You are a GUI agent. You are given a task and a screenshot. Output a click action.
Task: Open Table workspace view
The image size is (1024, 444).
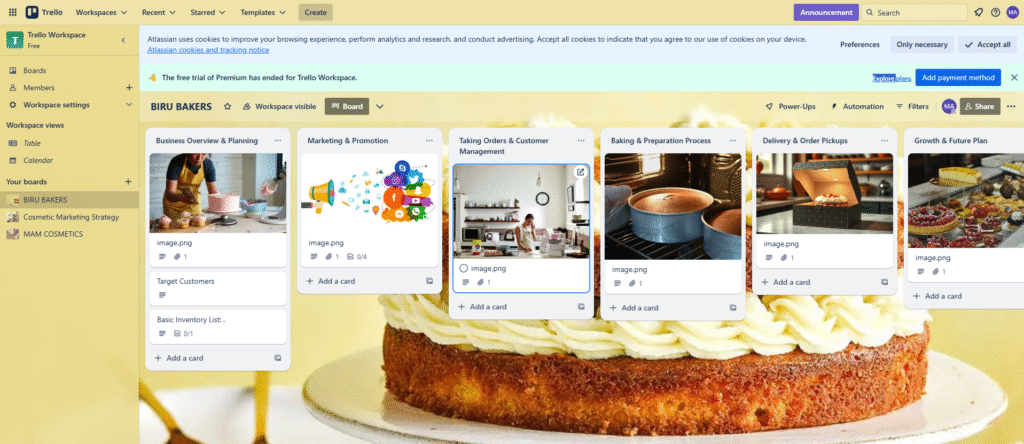pyautogui.click(x=32, y=143)
